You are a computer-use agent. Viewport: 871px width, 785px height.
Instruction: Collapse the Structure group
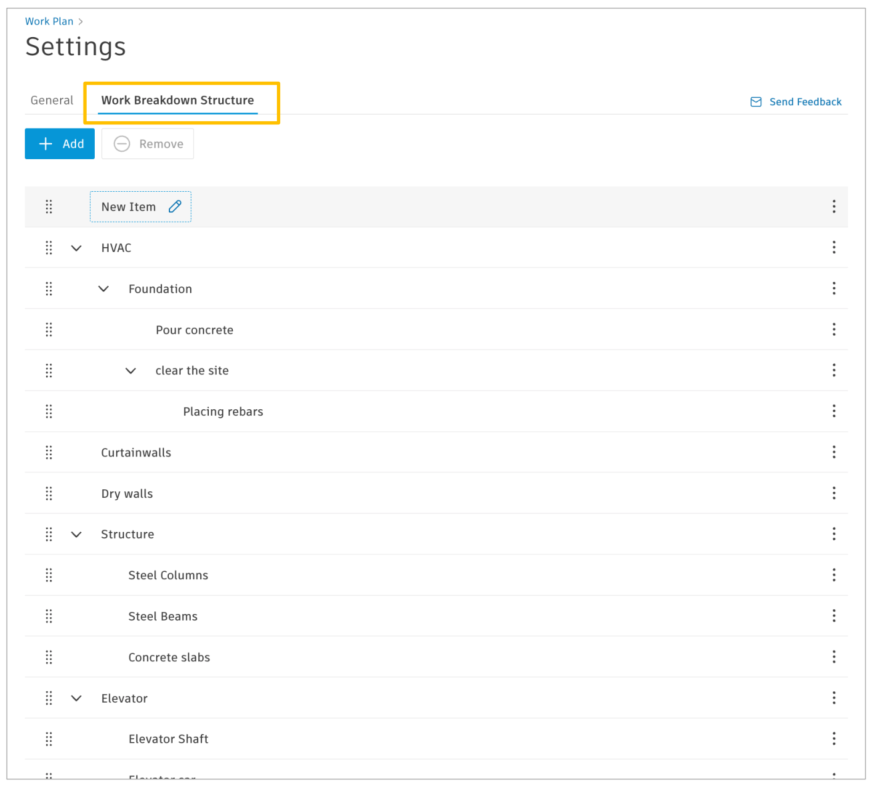pyautogui.click(x=76, y=534)
